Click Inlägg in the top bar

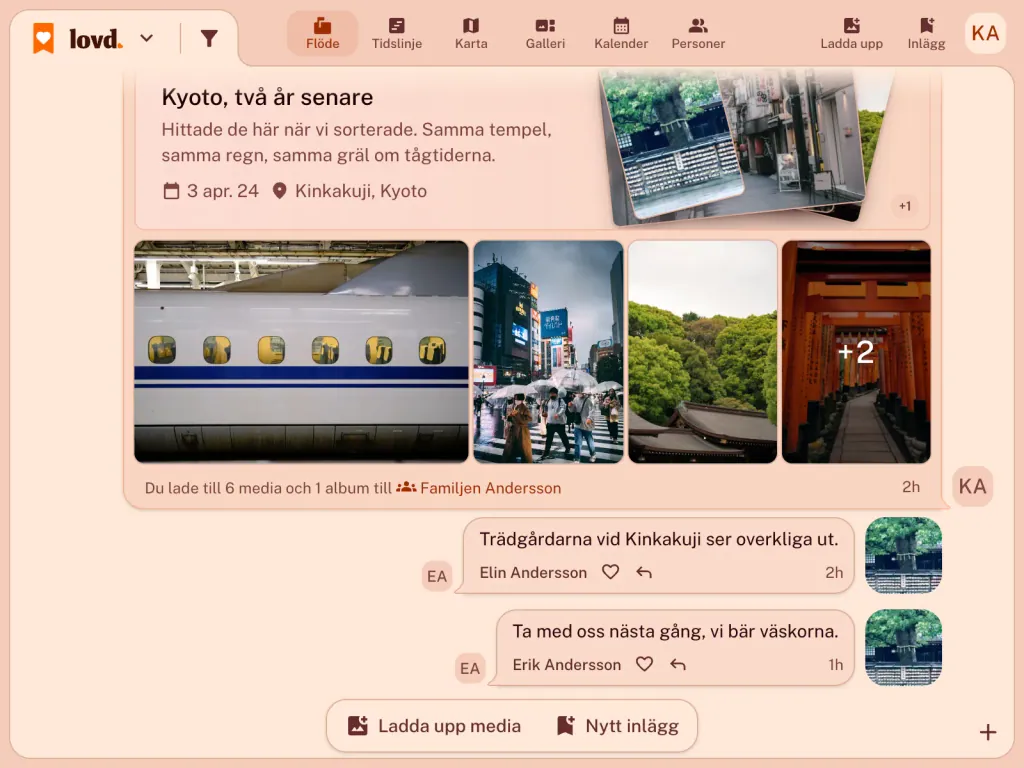point(926,34)
